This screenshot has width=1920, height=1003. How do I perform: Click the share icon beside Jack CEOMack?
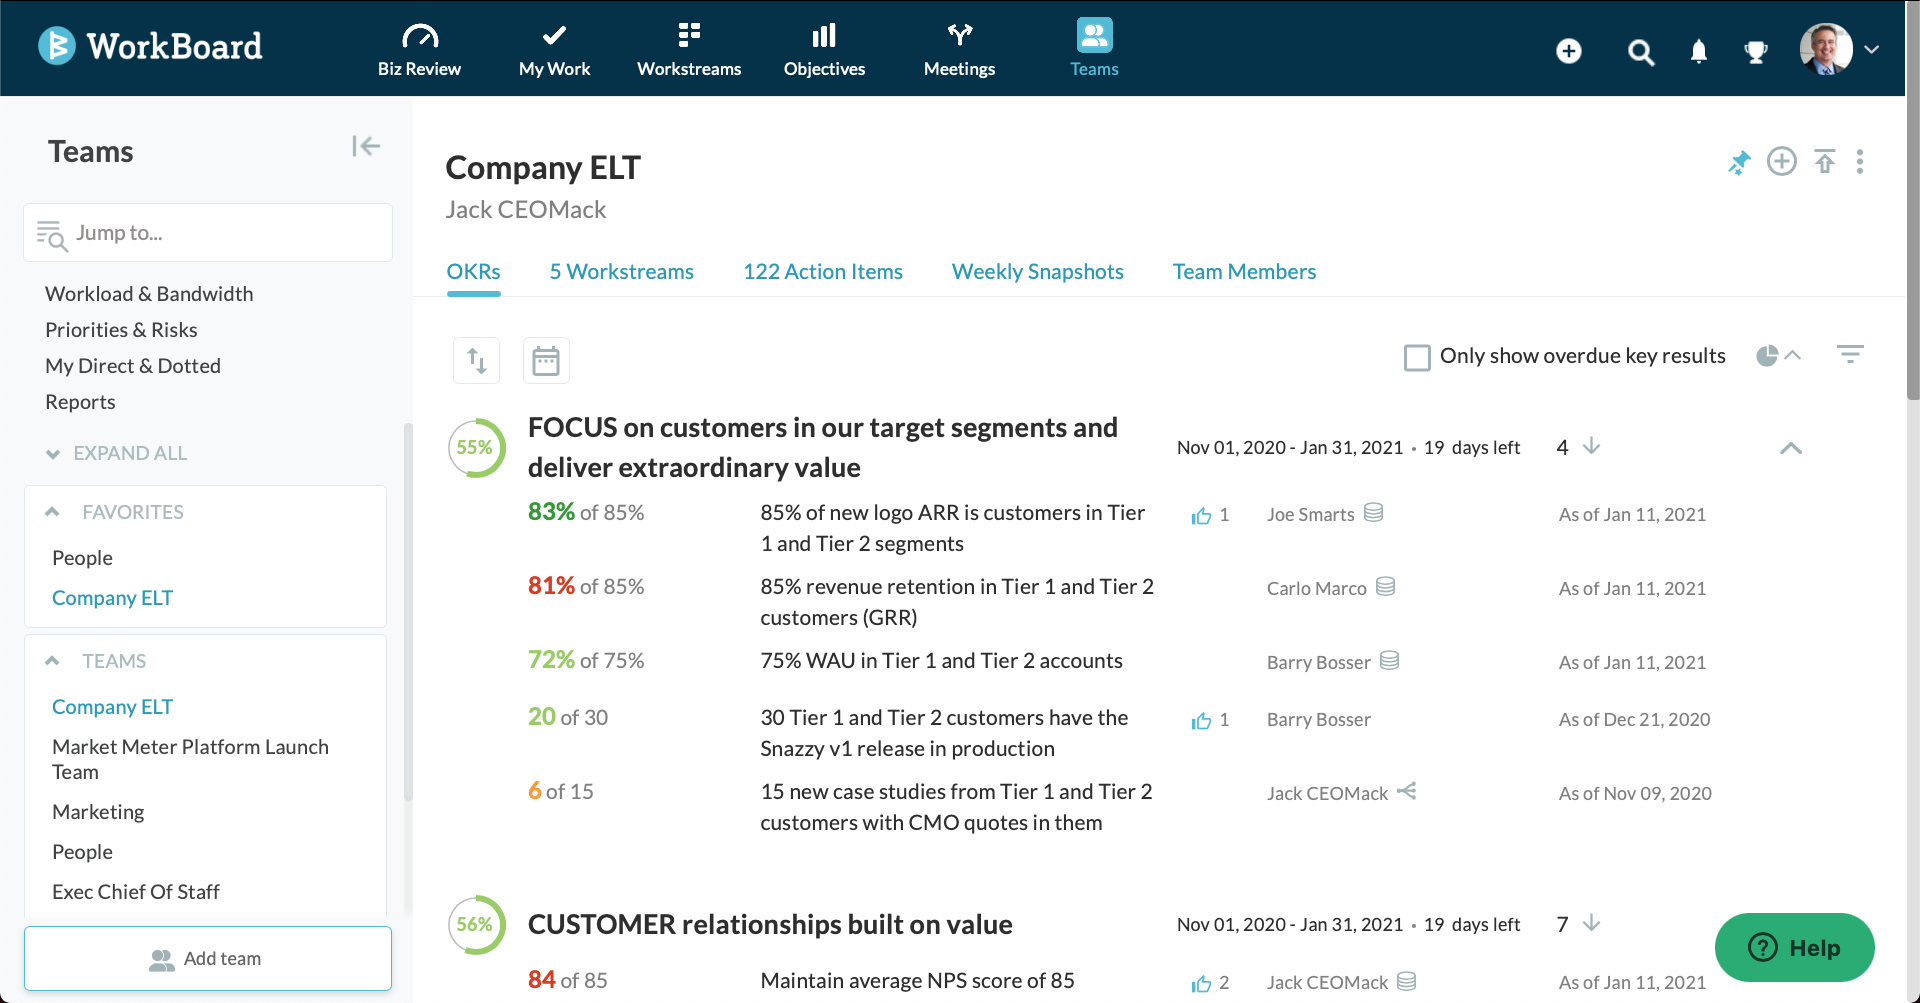click(1406, 791)
